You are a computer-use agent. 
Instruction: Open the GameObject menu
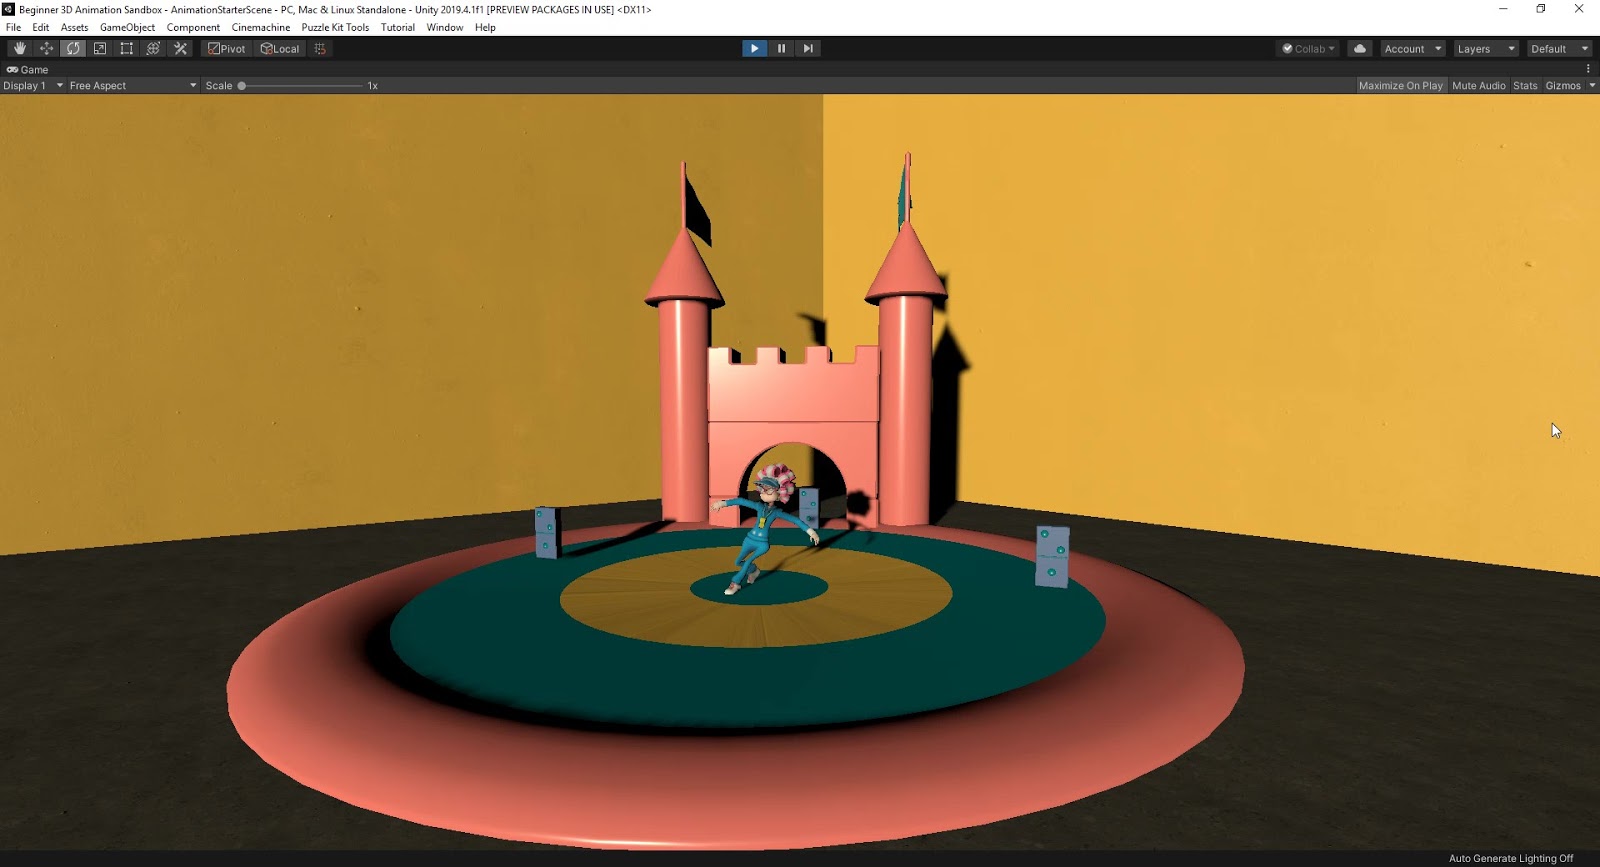pos(127,27)
